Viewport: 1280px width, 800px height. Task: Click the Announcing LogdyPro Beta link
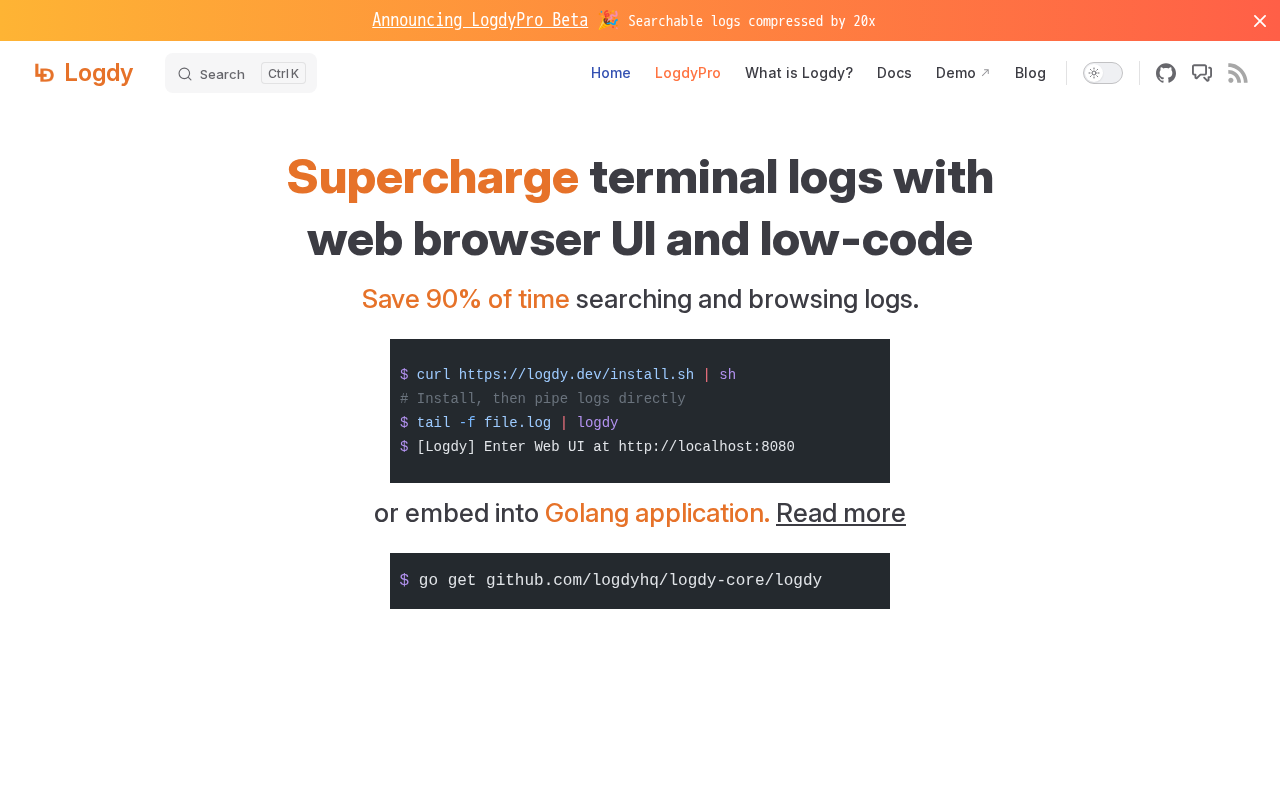480,20
